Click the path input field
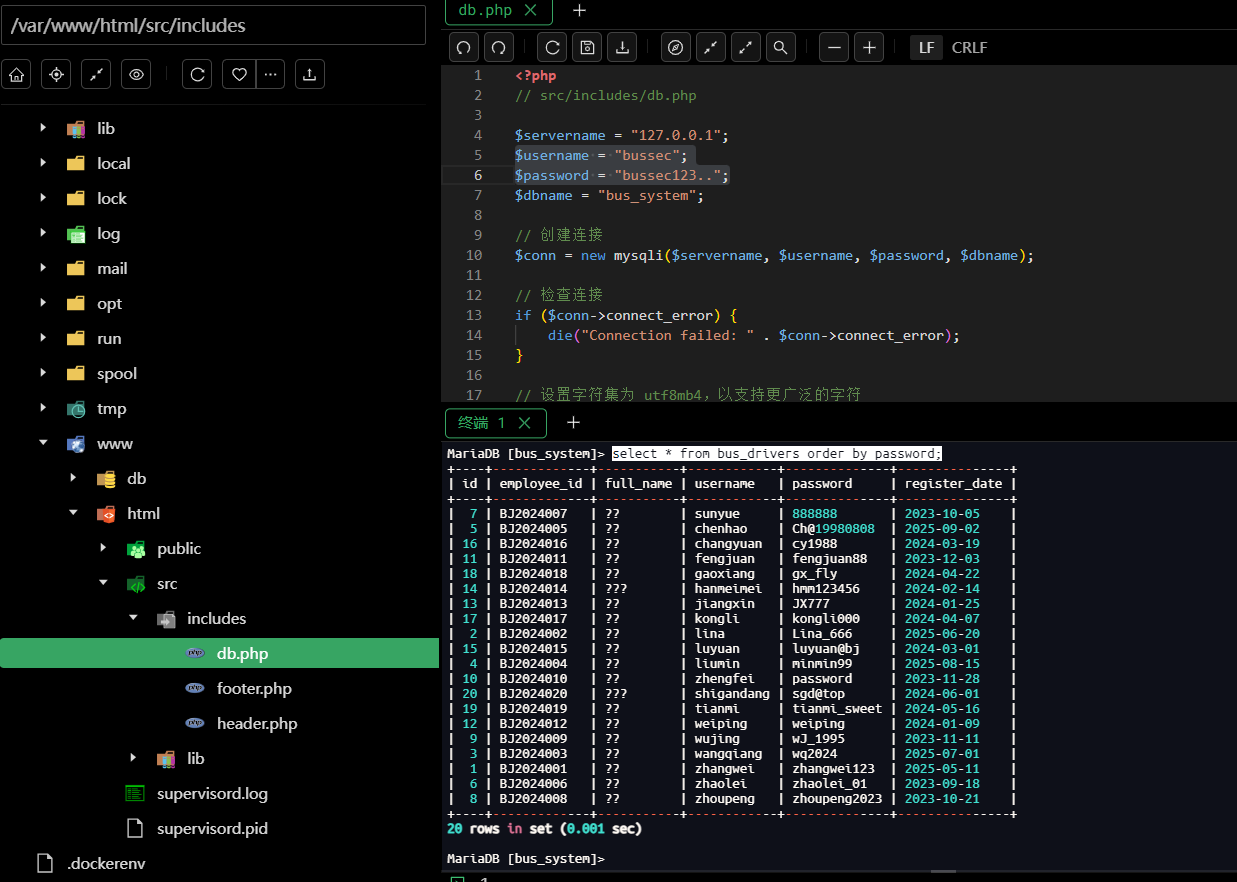This screenshot has height=882, width=1237. (x=213, y=25)
